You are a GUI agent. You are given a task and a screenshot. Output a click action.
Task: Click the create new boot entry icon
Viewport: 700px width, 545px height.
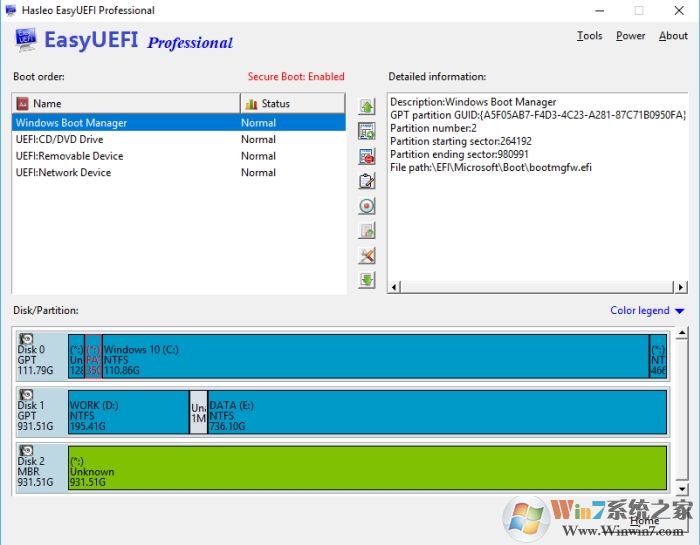coord(367,131)
